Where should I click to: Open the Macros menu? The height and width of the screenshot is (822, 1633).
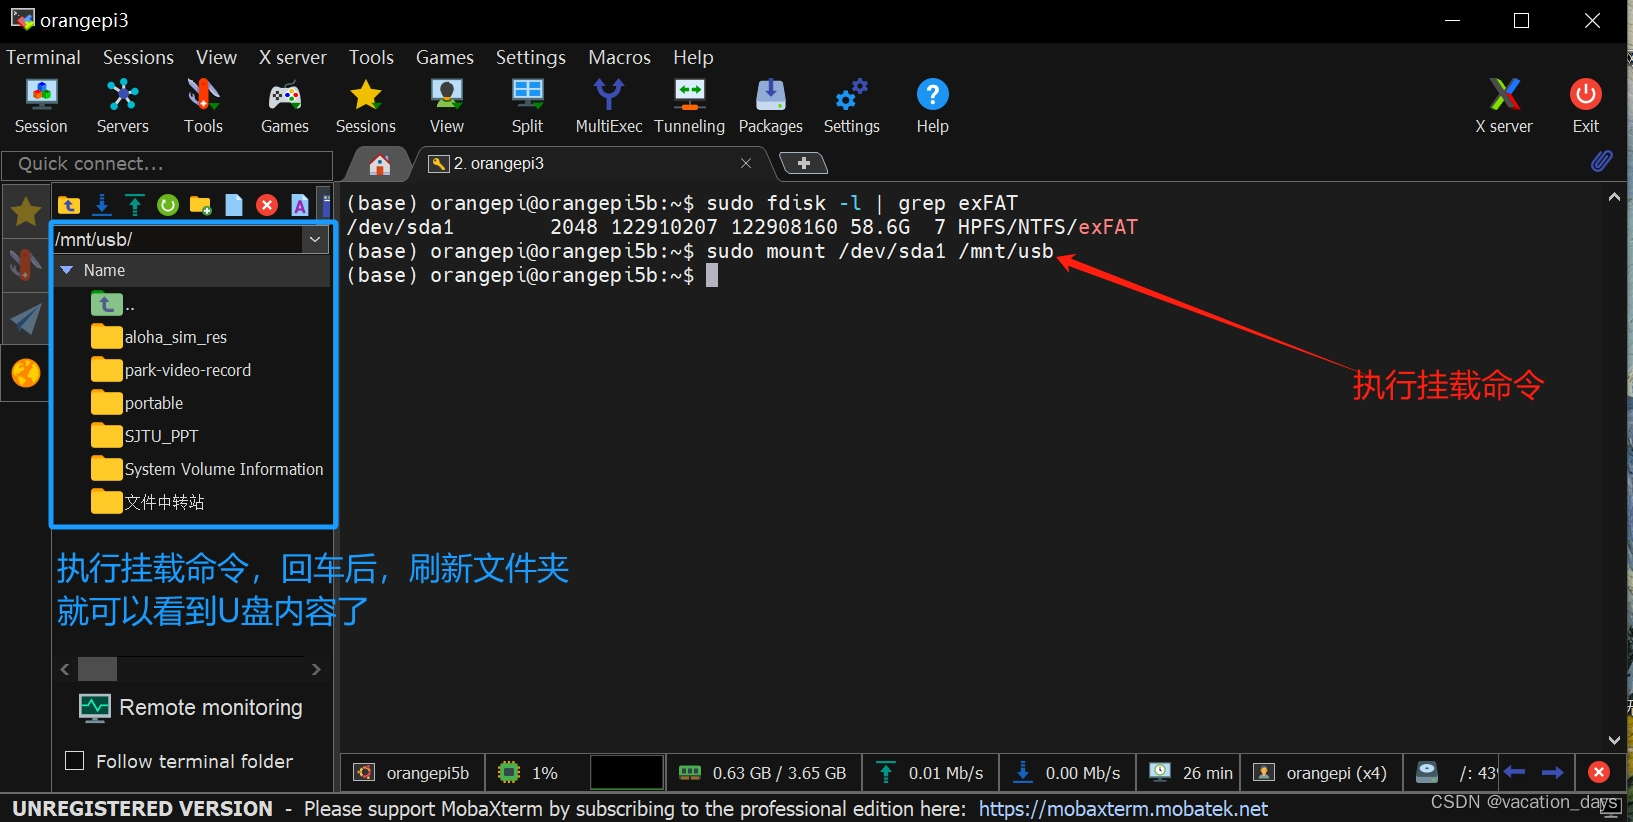point(619,57)
